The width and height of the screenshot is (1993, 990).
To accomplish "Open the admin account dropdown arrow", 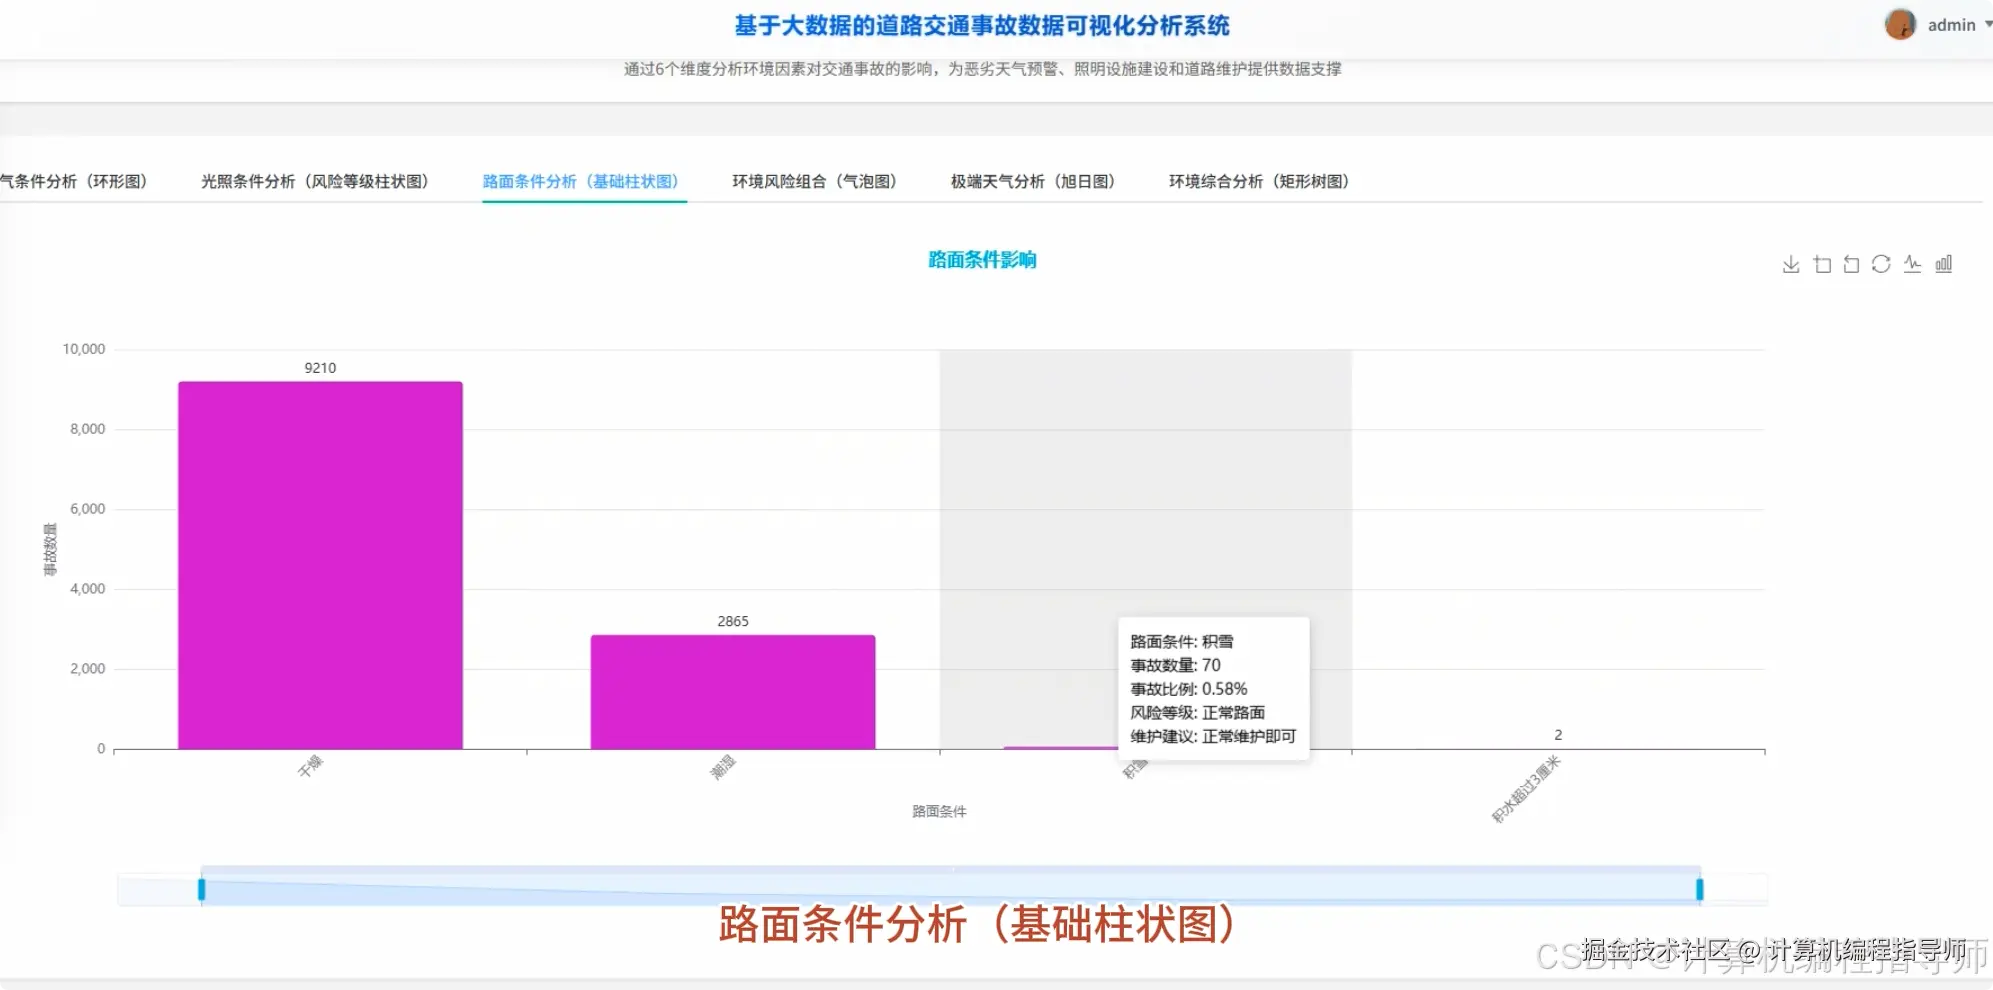I will click(1984, 24).
